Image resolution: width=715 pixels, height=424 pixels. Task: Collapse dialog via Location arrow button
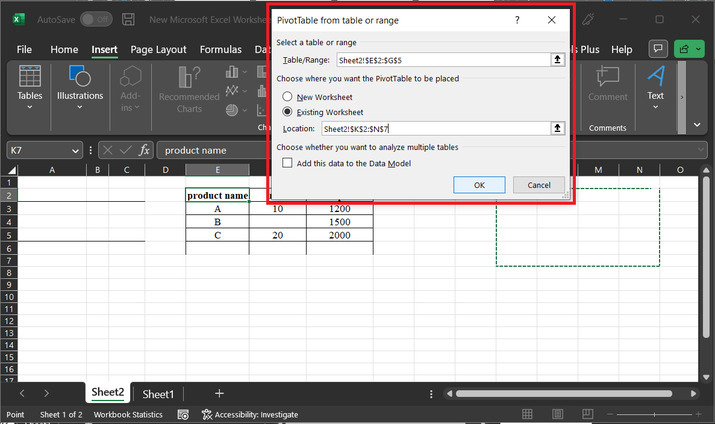click(x=557, y=129)
